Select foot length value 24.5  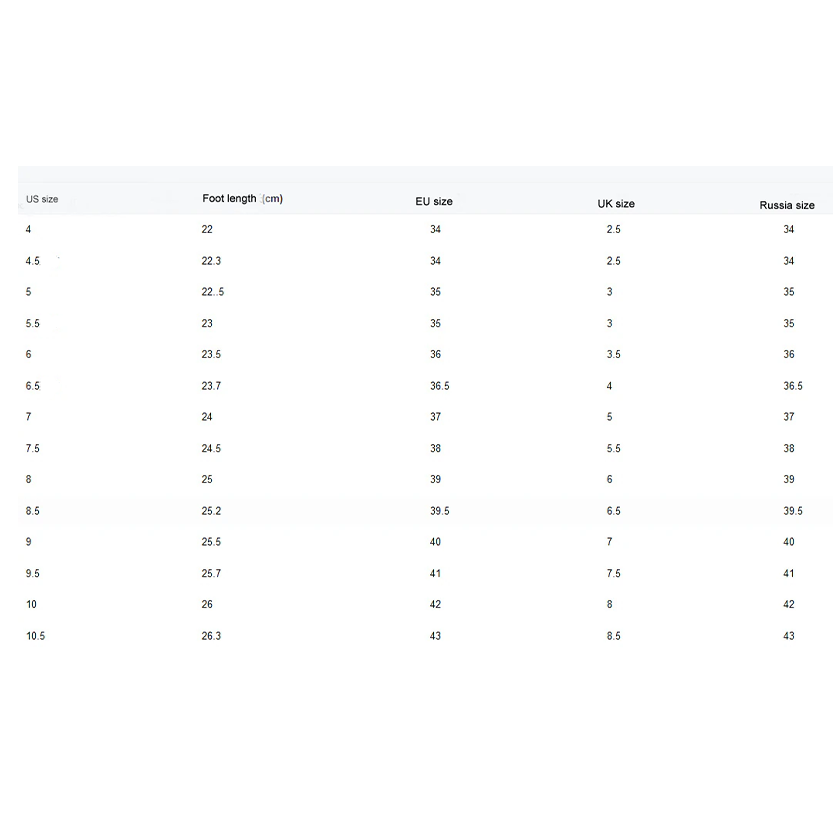211,449
